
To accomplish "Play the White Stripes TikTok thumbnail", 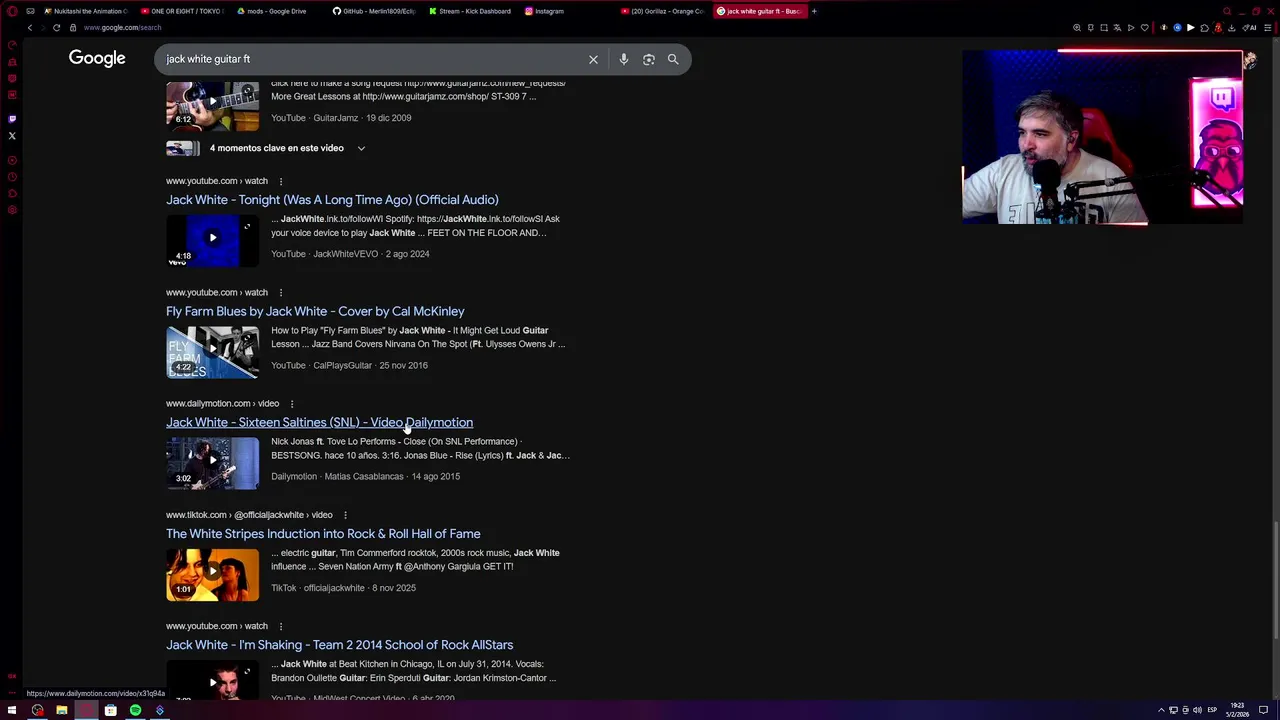I will point(212,573).
